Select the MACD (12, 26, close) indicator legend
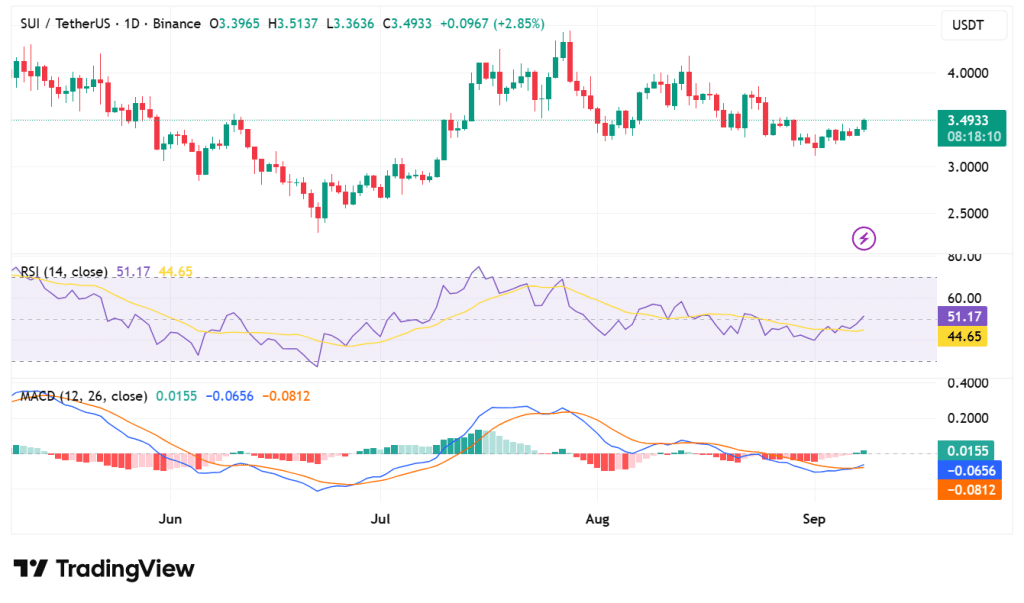The image size is (1024, 603). coord(83,396)
